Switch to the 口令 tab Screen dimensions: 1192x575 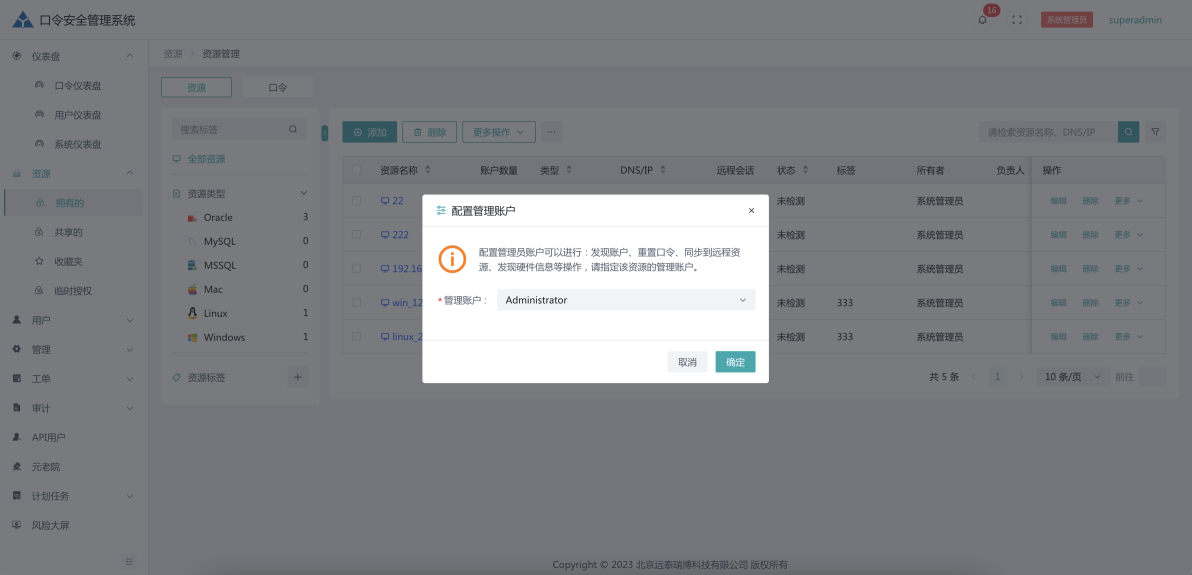[277, 88]
